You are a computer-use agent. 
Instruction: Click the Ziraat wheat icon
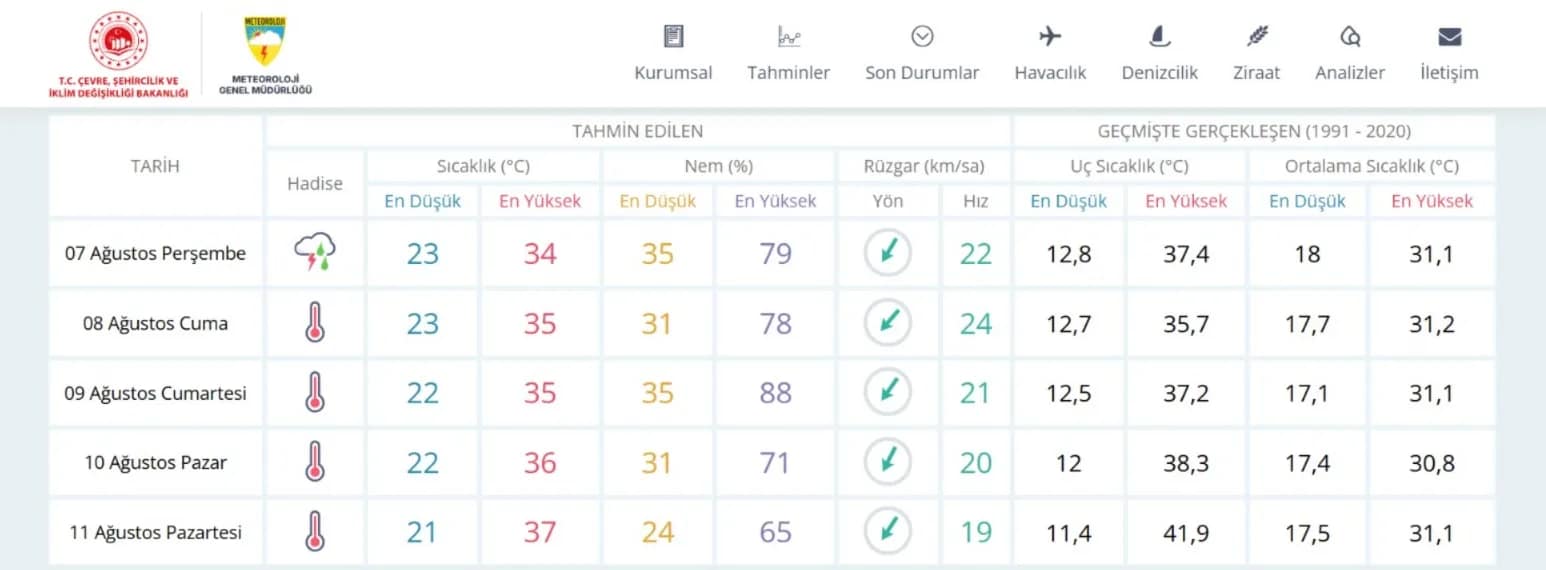1257,37
